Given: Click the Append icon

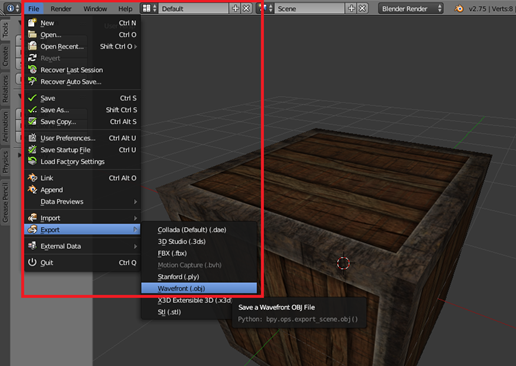Looking at the screenshot, I should click(x=32, y=189).
